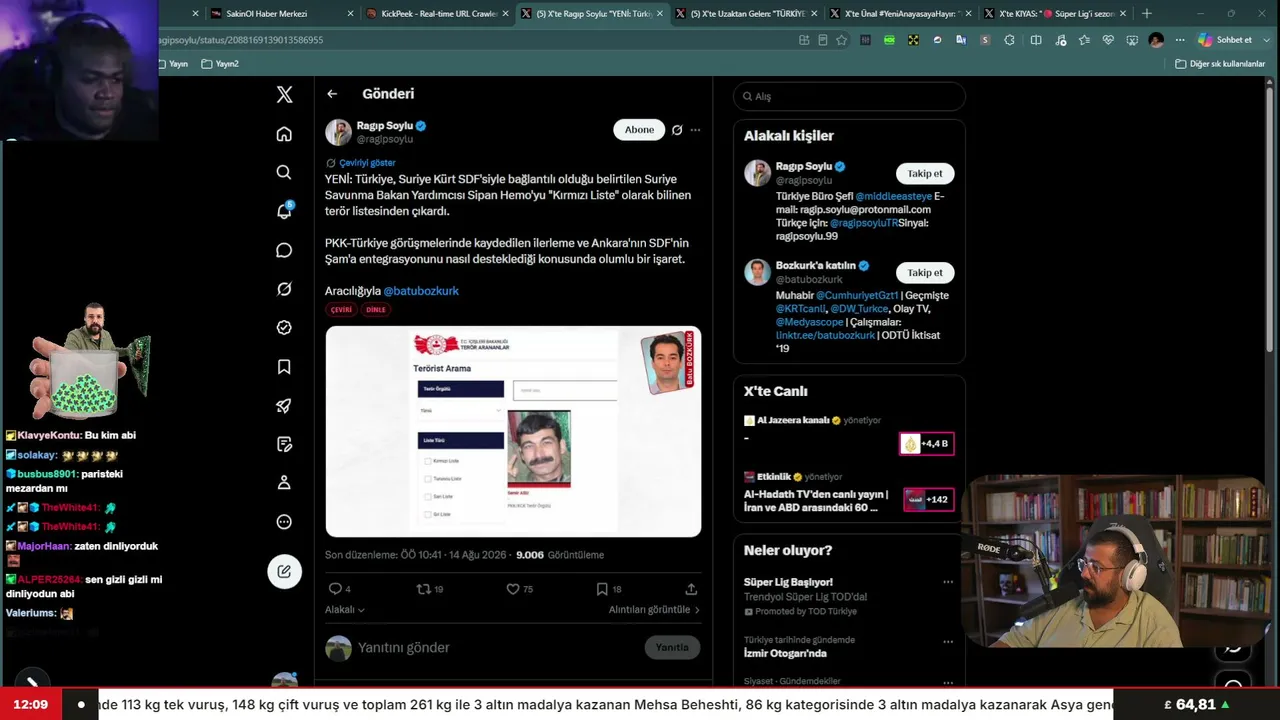The width and height of the screenshot is (1280, 720).
Task: Click the share icon under the post
Action: 691,589
